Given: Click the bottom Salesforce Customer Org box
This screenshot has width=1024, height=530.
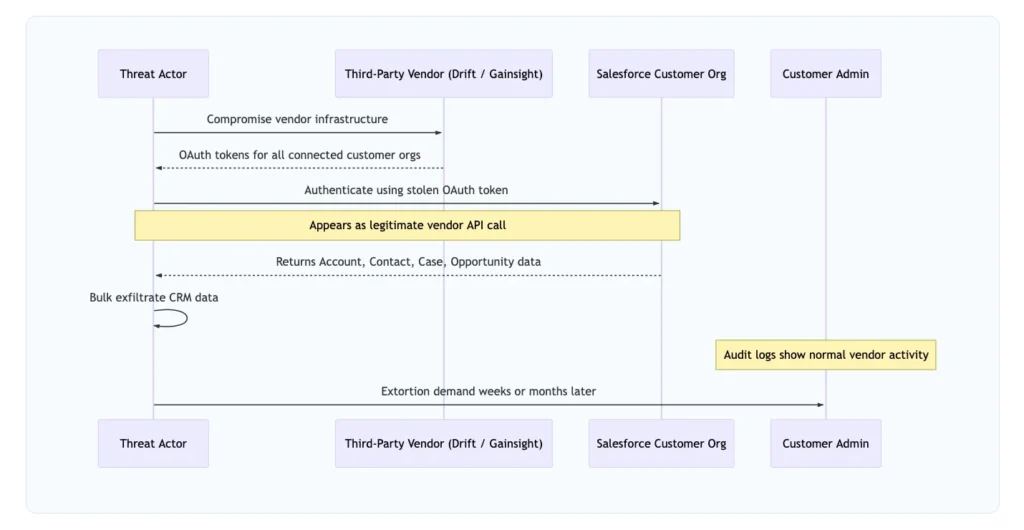Looking at the screenshot, I should point(661,443).
